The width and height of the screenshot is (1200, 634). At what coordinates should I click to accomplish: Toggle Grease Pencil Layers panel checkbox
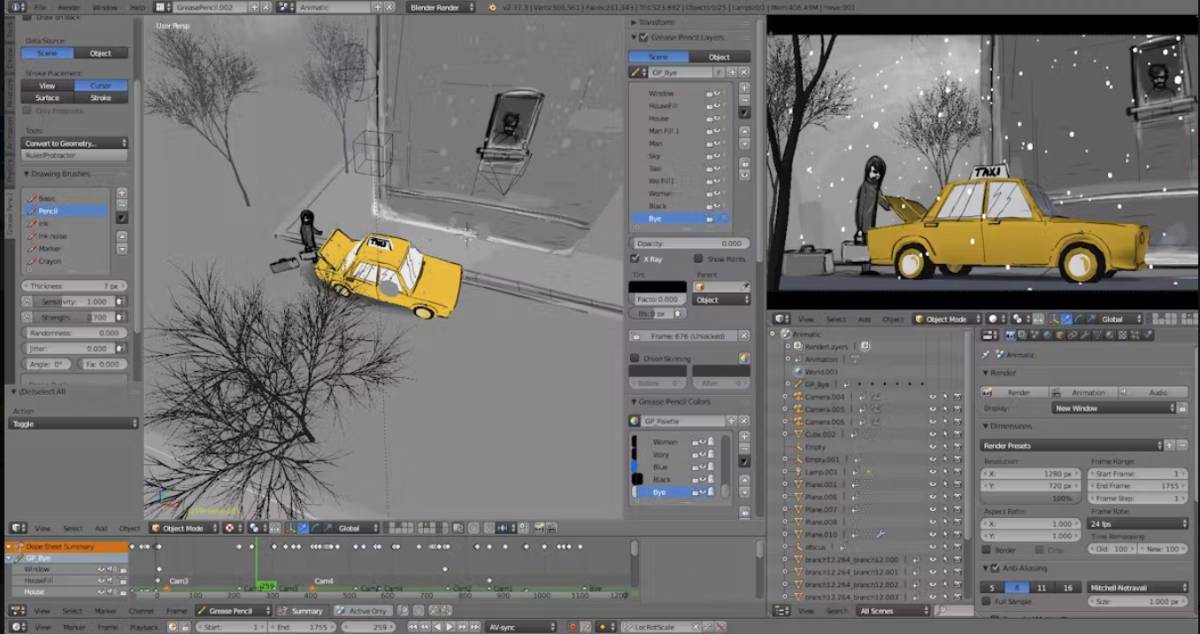click(642, 37)
